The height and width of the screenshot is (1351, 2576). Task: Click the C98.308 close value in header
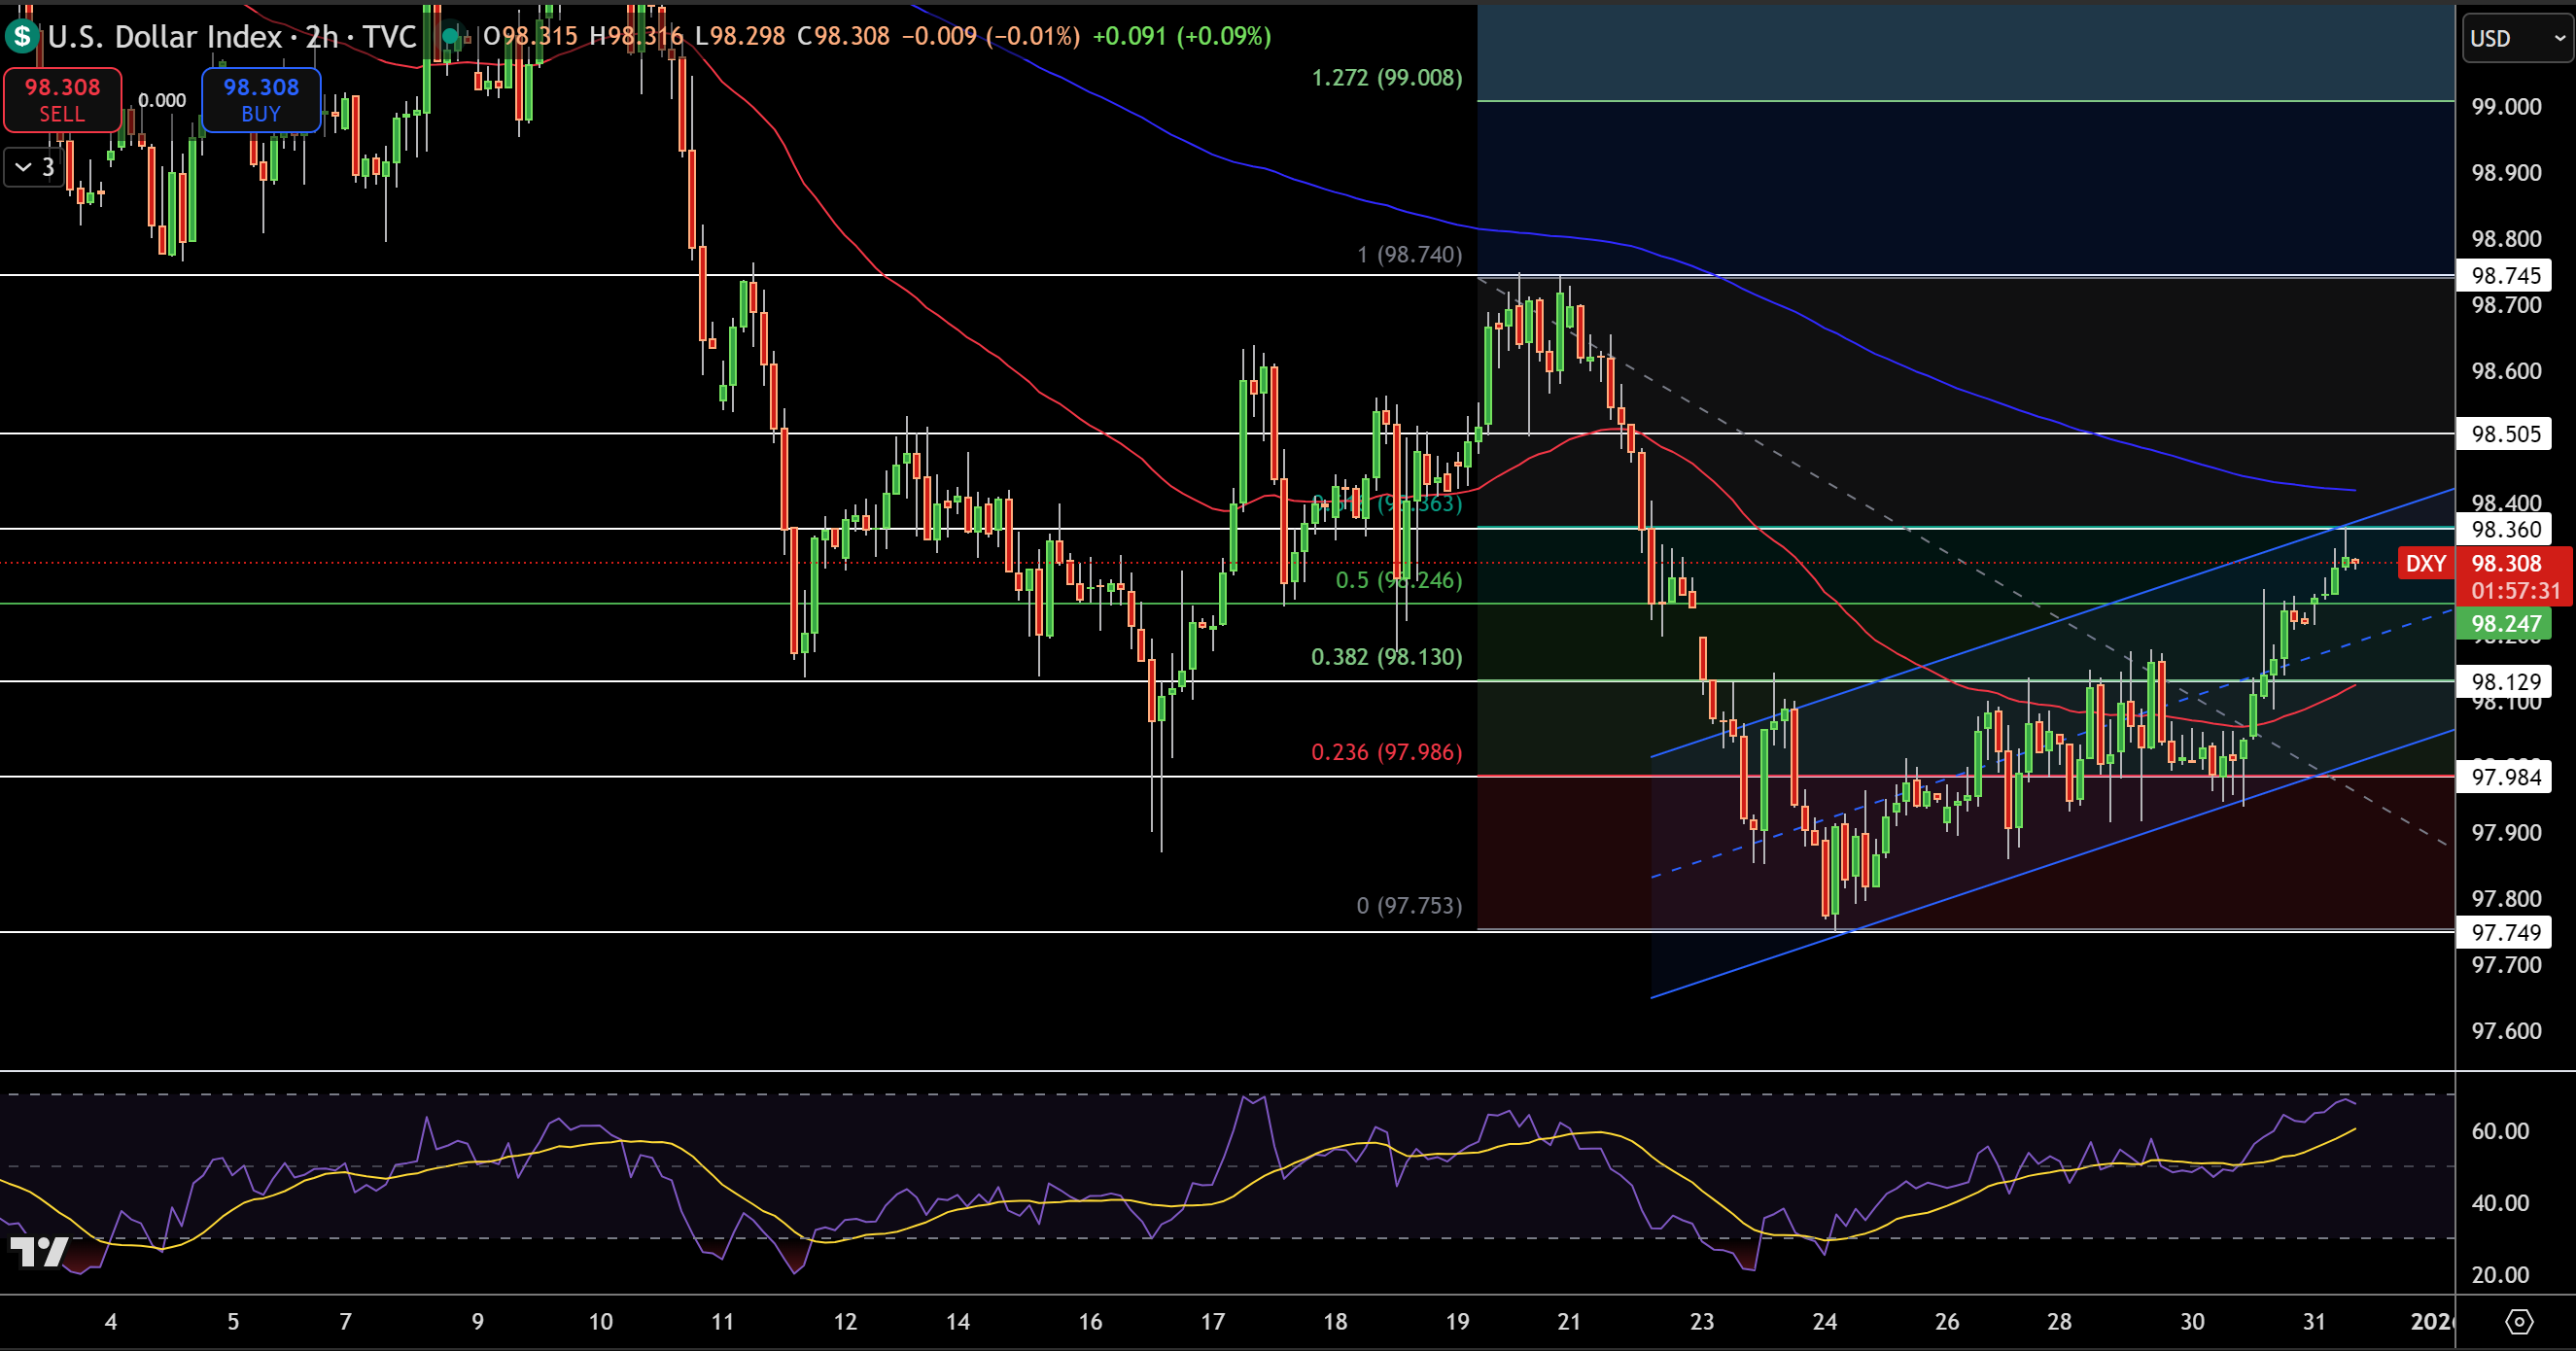pos(843,37)
